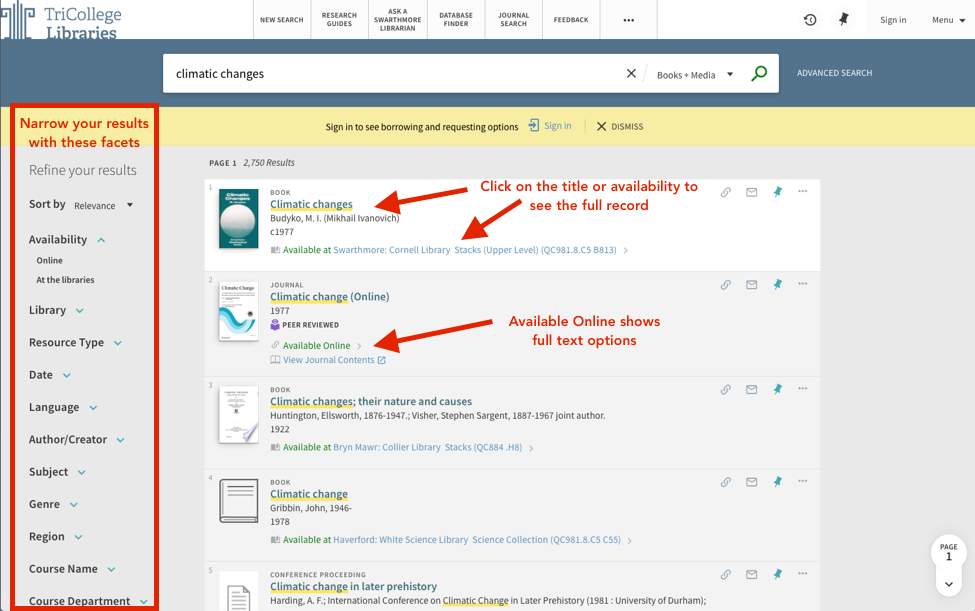Open the Menu dropdown at top right
Viewport: 975px width, 611px height.
pyautogui.click(x=948, y=20)
